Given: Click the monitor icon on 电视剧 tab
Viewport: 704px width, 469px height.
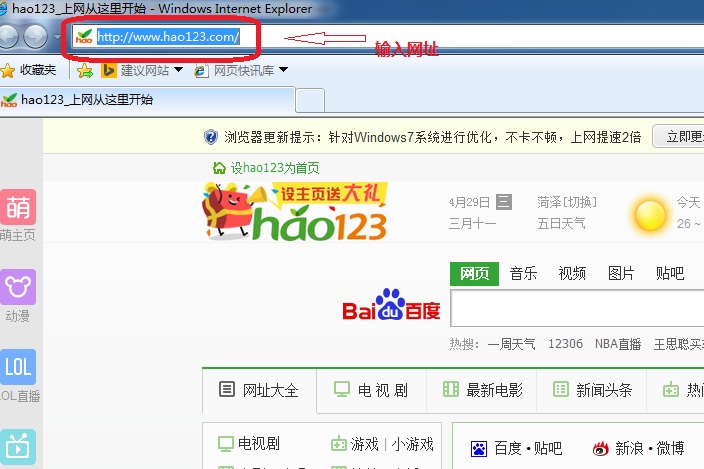Looking at the screenshot, I should tap(342, 389).
